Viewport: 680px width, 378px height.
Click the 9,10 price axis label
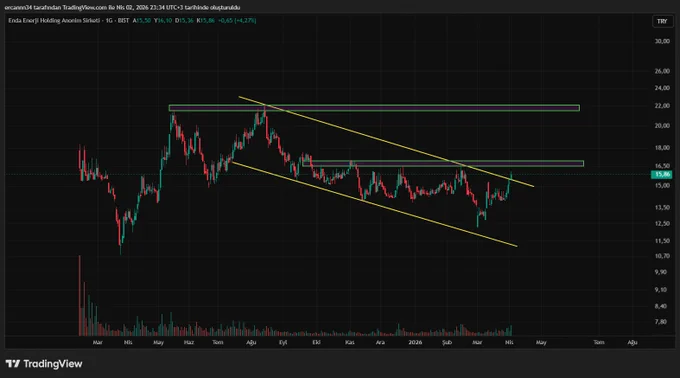(661, 290)
